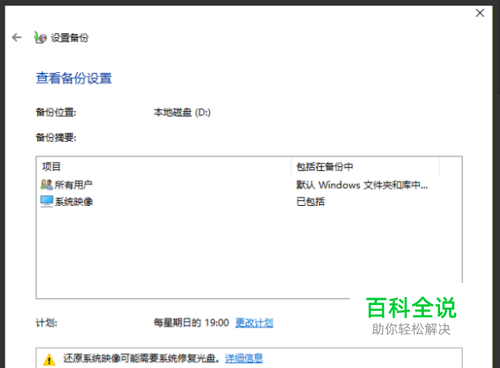
Task: Click the backup wizard icon beside 设置备份
Action: [x=40, y=38]
